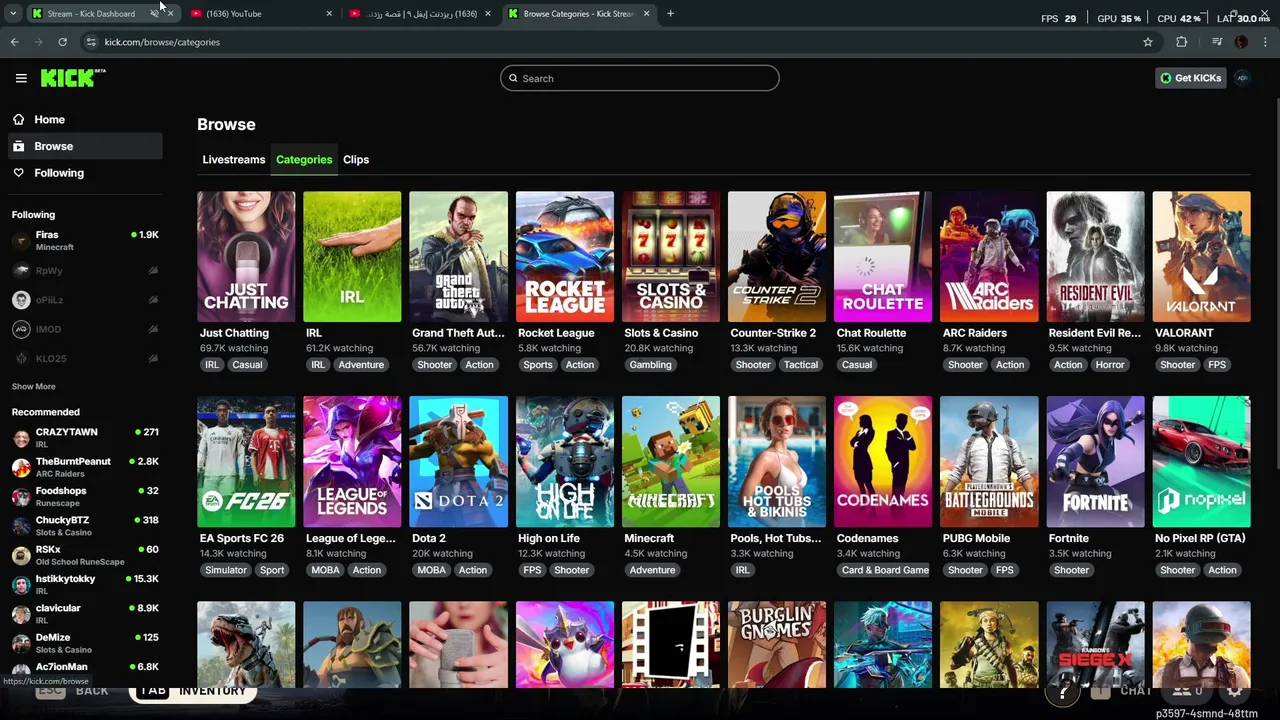Screen dimensions: 1280x720
Task: Click site info icon in address bar
Action: (x=91, y=42)
